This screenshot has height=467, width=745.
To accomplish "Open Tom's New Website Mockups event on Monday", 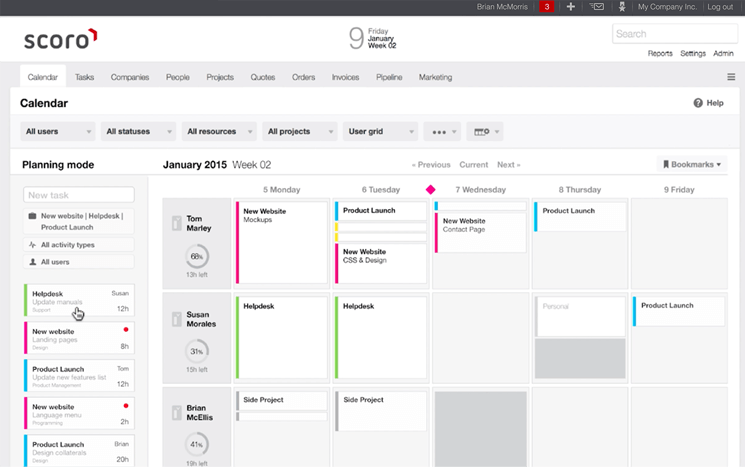I will [282, 242].
